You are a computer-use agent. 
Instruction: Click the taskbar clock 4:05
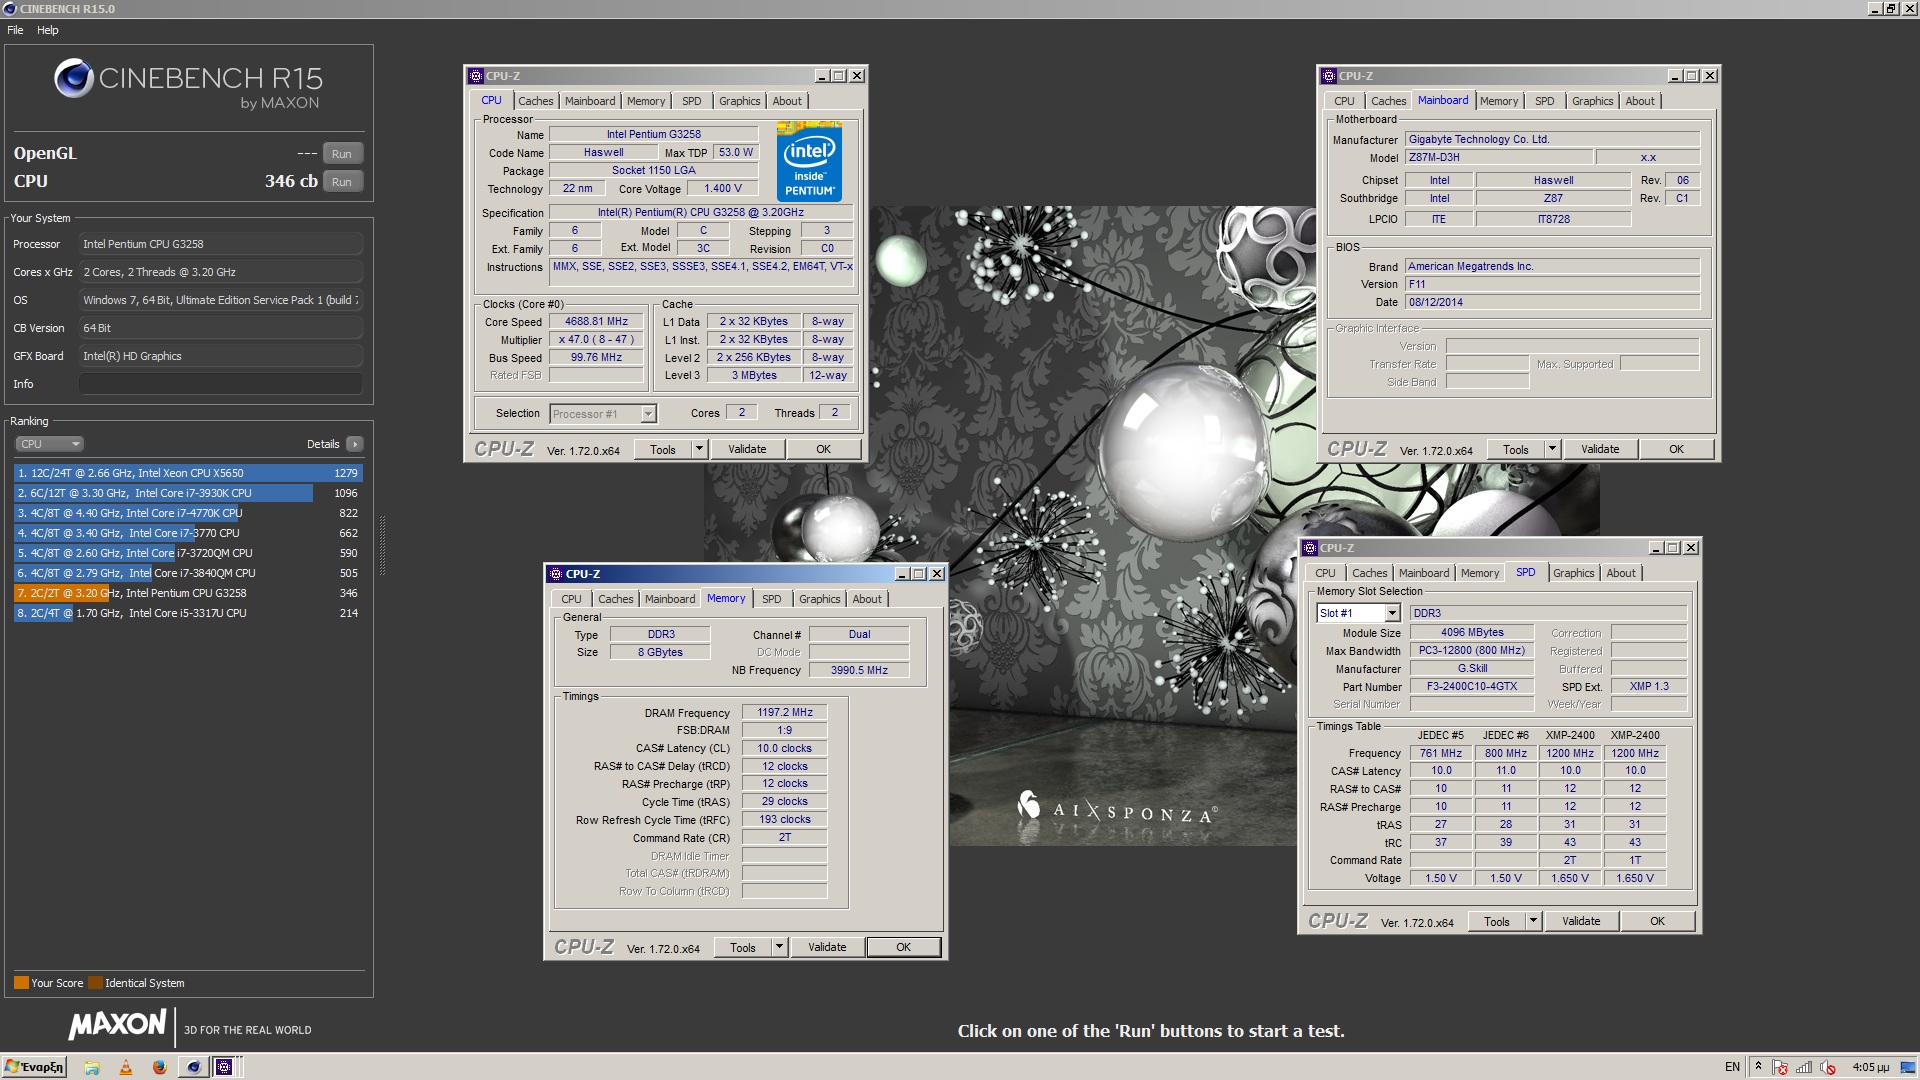point(1870,1067)
